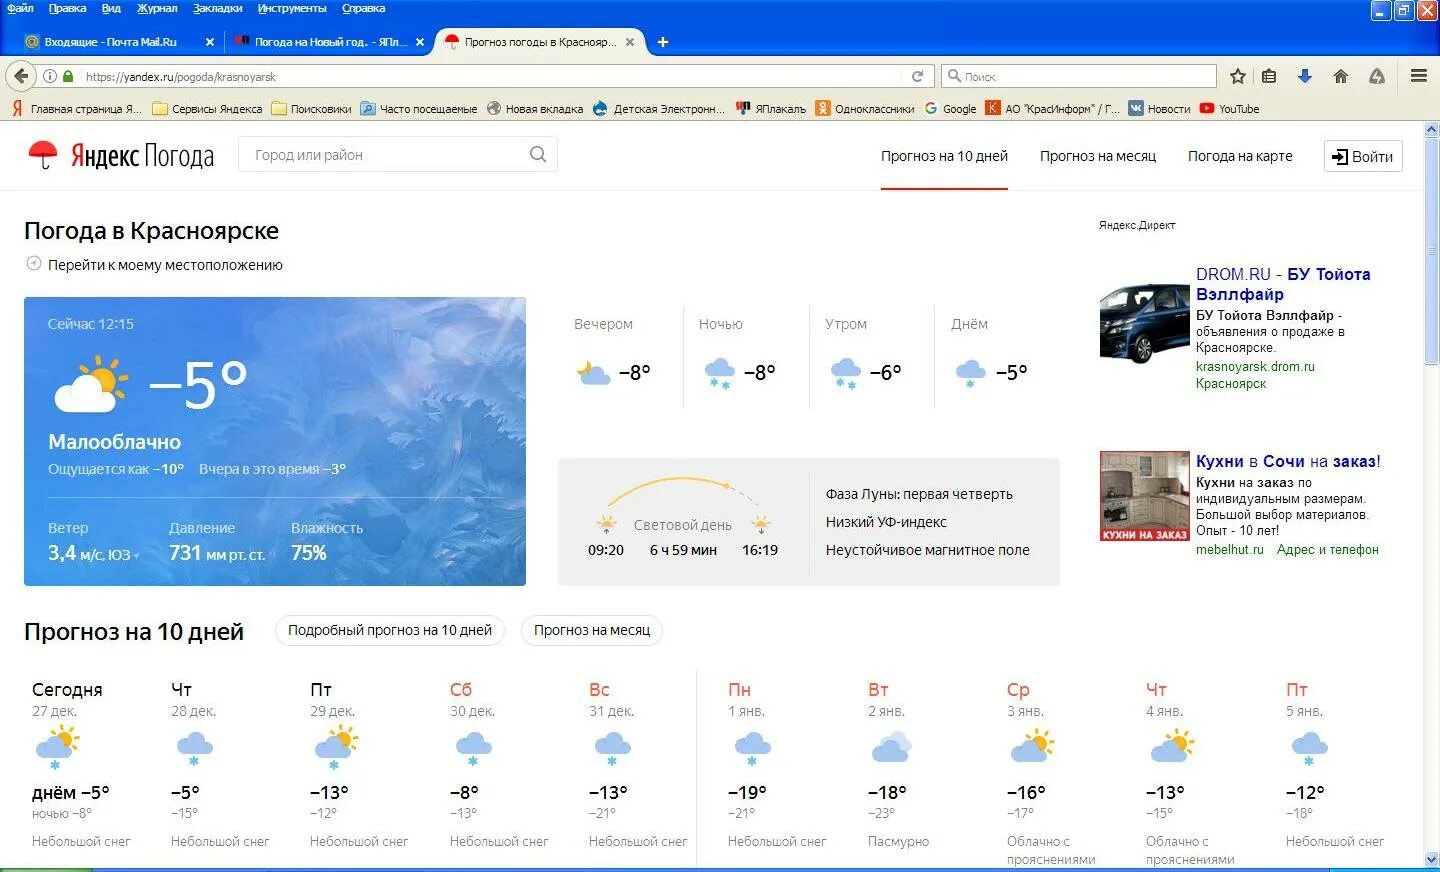Click the Яндекс.Директ label

pos(1137,225)
